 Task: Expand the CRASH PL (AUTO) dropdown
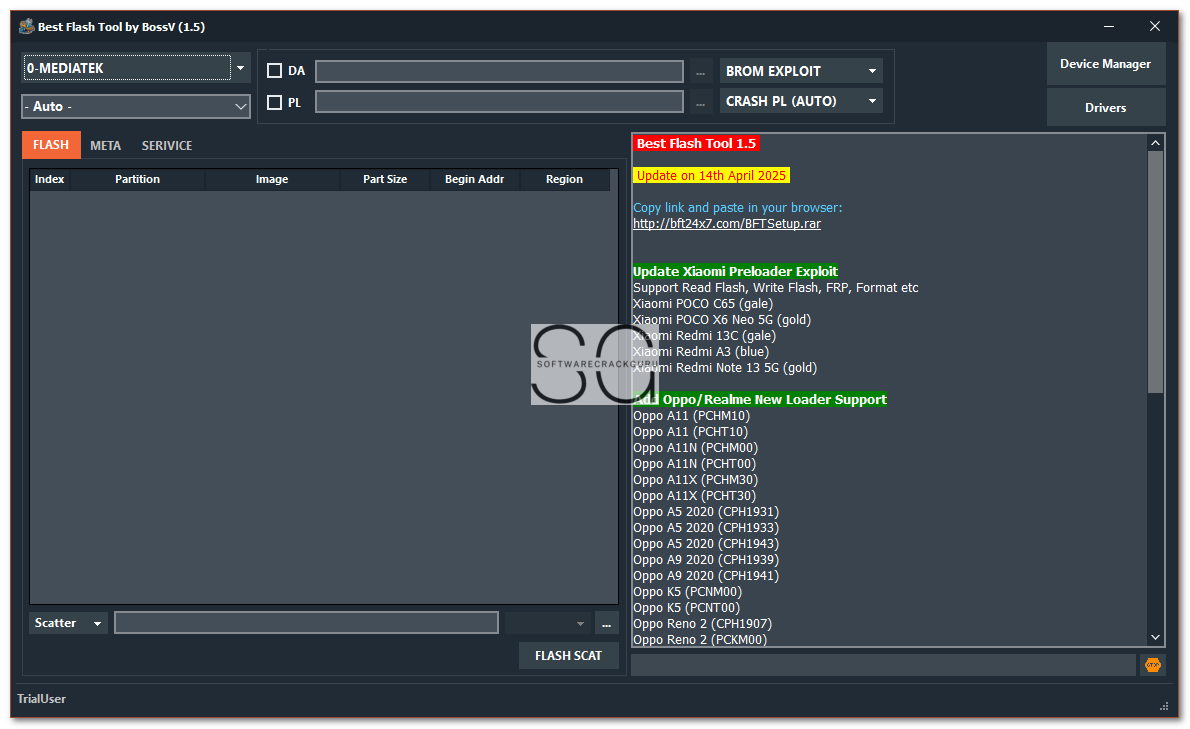[x=801, y=101]
